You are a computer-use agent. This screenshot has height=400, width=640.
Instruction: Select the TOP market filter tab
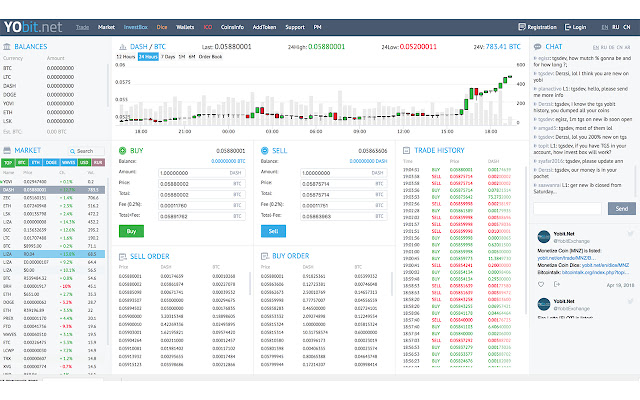tap(8, 162)
